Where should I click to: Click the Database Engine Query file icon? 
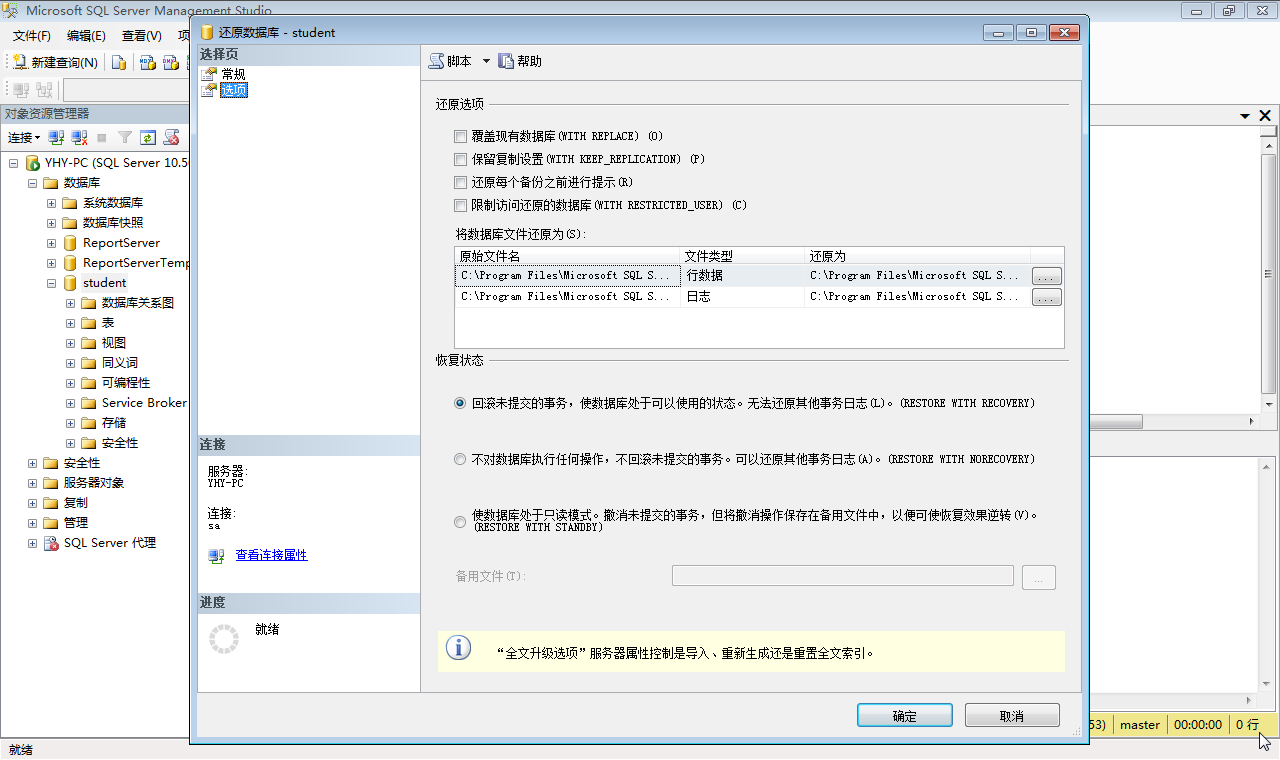119,62
